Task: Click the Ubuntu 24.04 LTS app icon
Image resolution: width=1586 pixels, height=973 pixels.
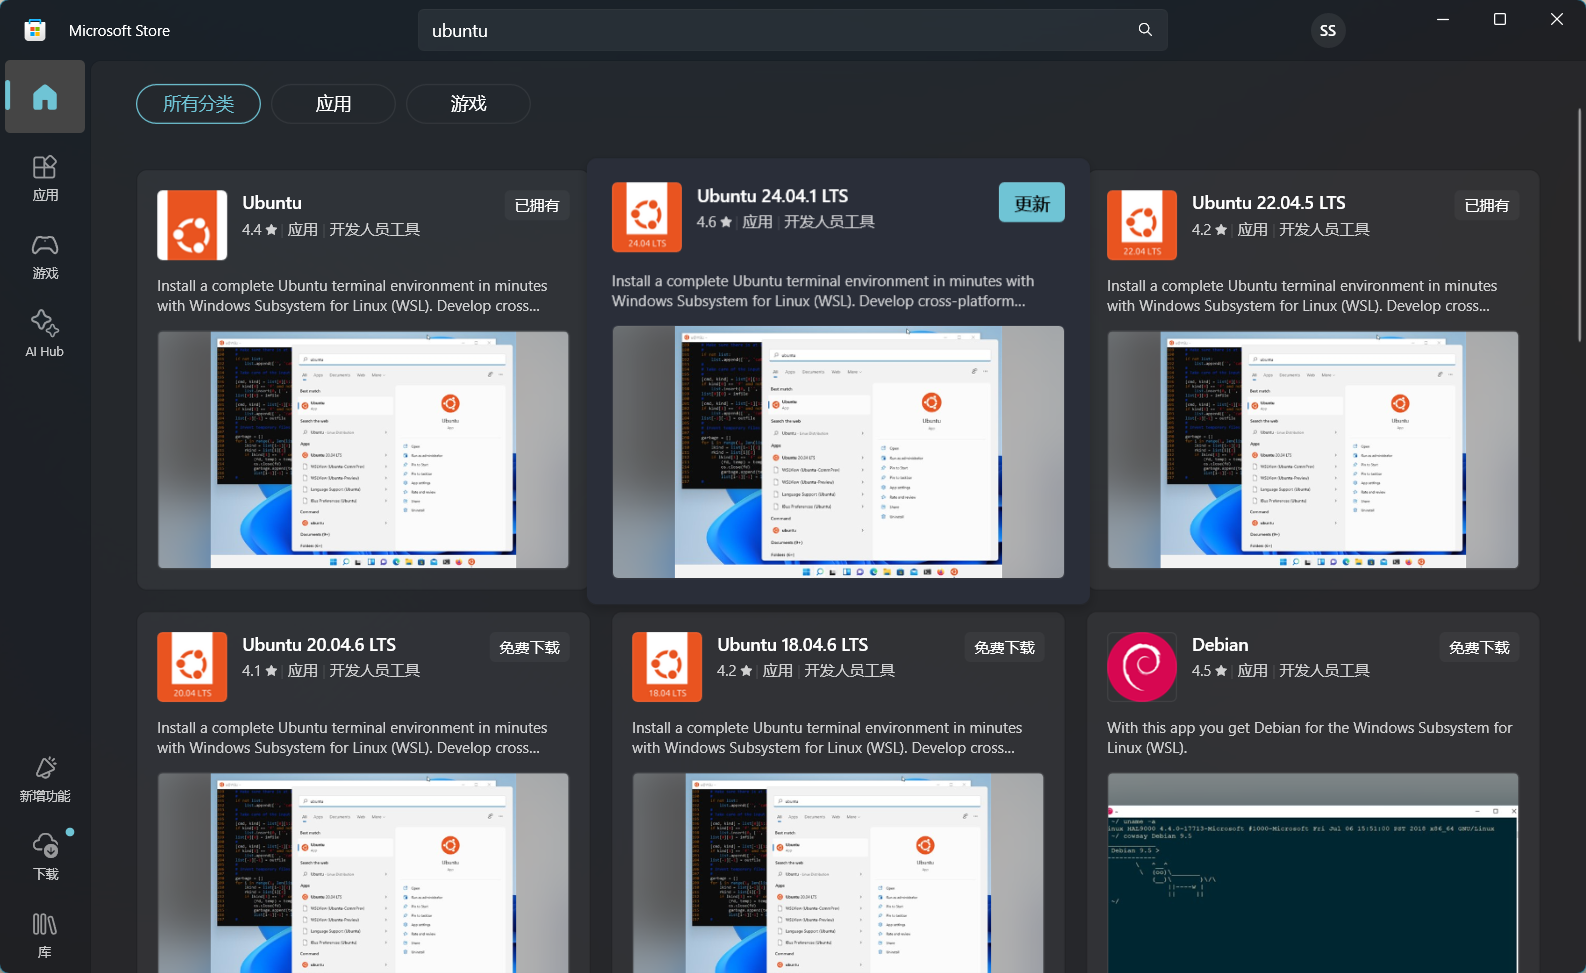Action: (647, 217)
